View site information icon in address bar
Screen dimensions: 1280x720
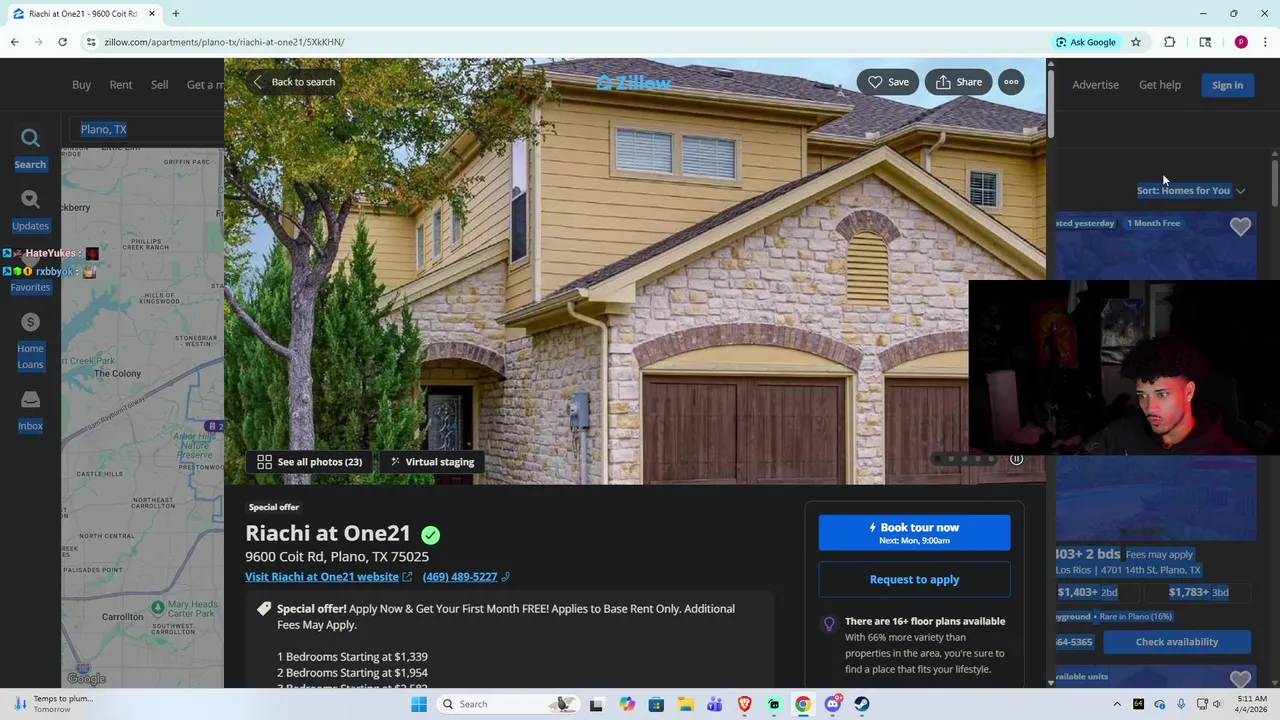click(91, 42)
